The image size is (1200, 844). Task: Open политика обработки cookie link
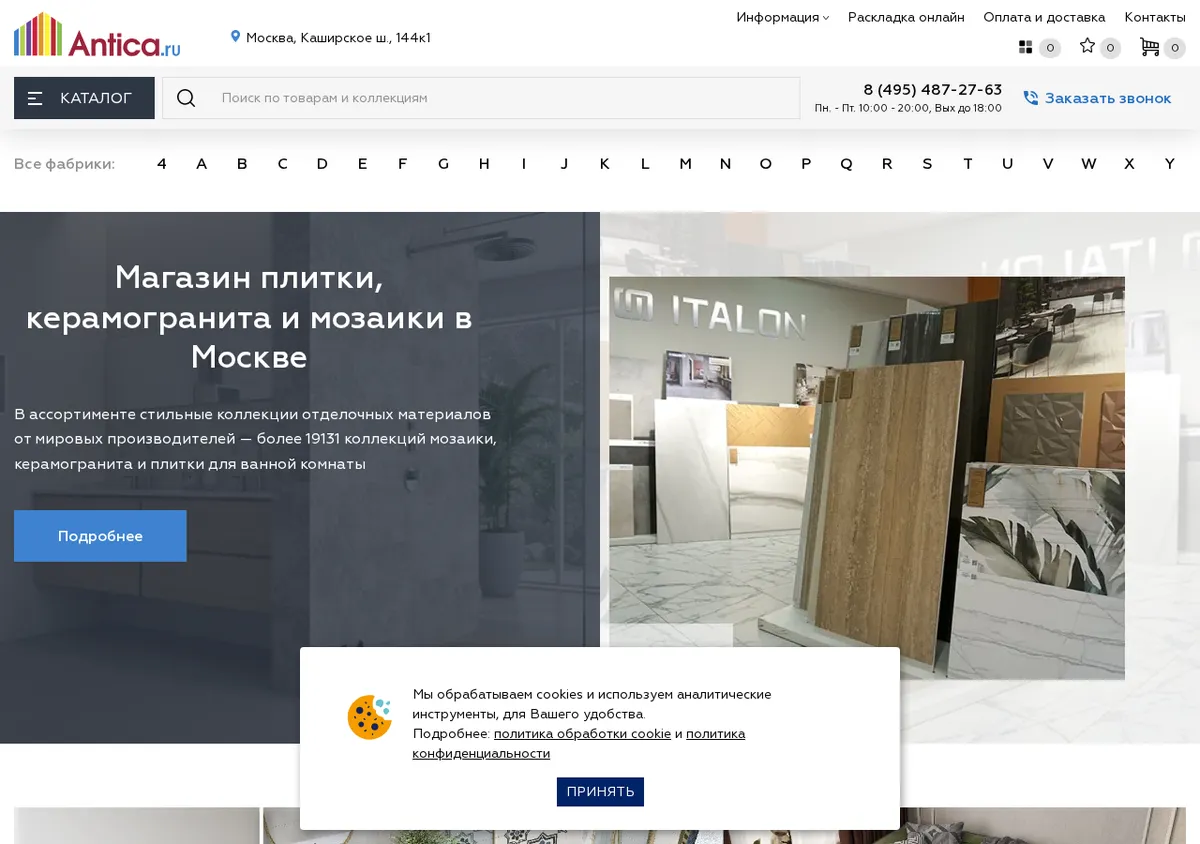582,734
